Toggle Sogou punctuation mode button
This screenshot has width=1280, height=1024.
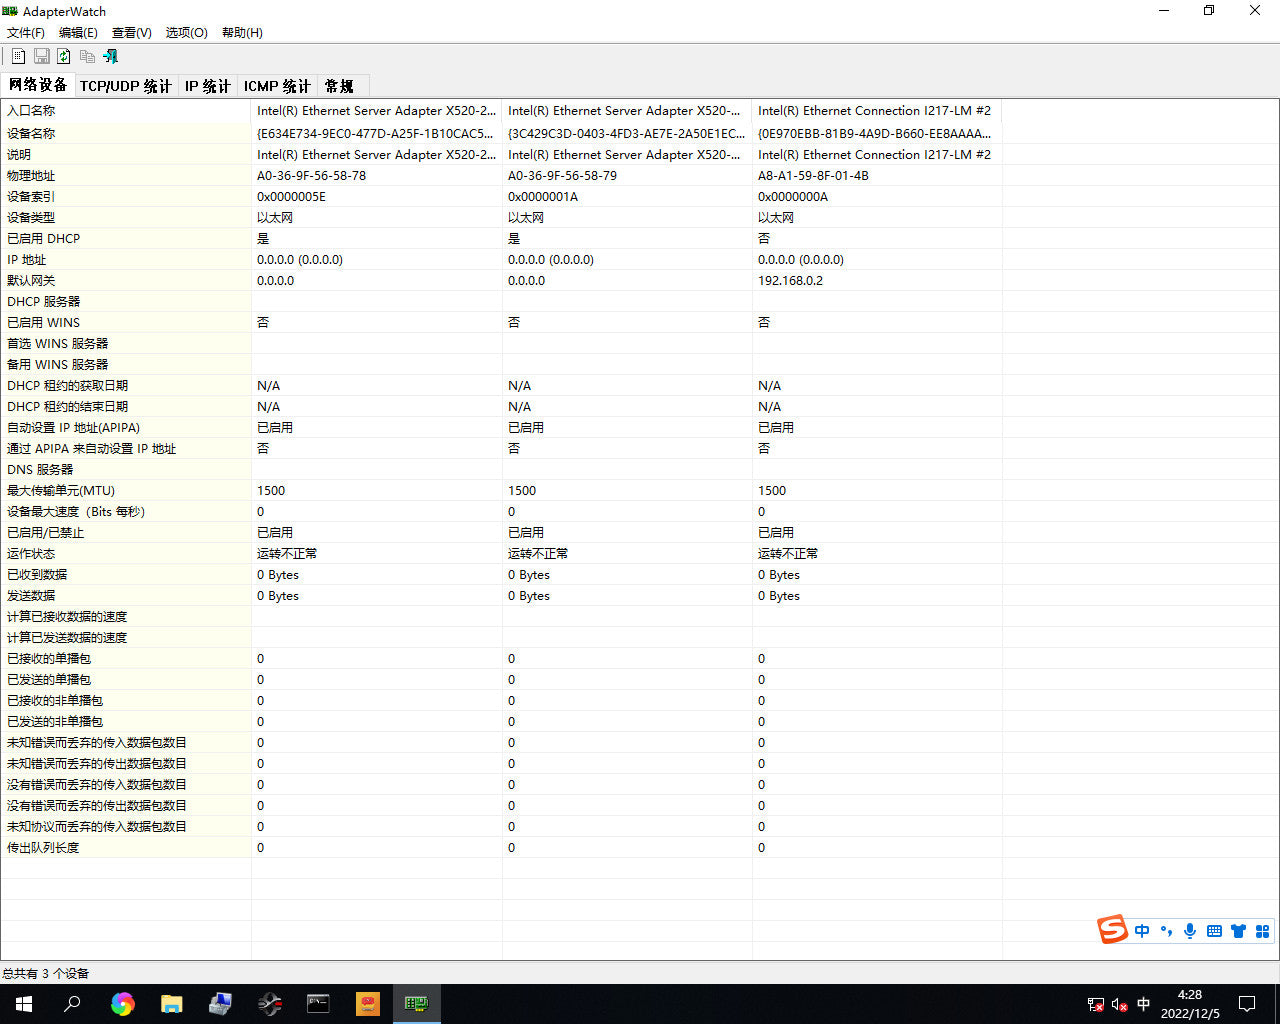[1166, 931]
